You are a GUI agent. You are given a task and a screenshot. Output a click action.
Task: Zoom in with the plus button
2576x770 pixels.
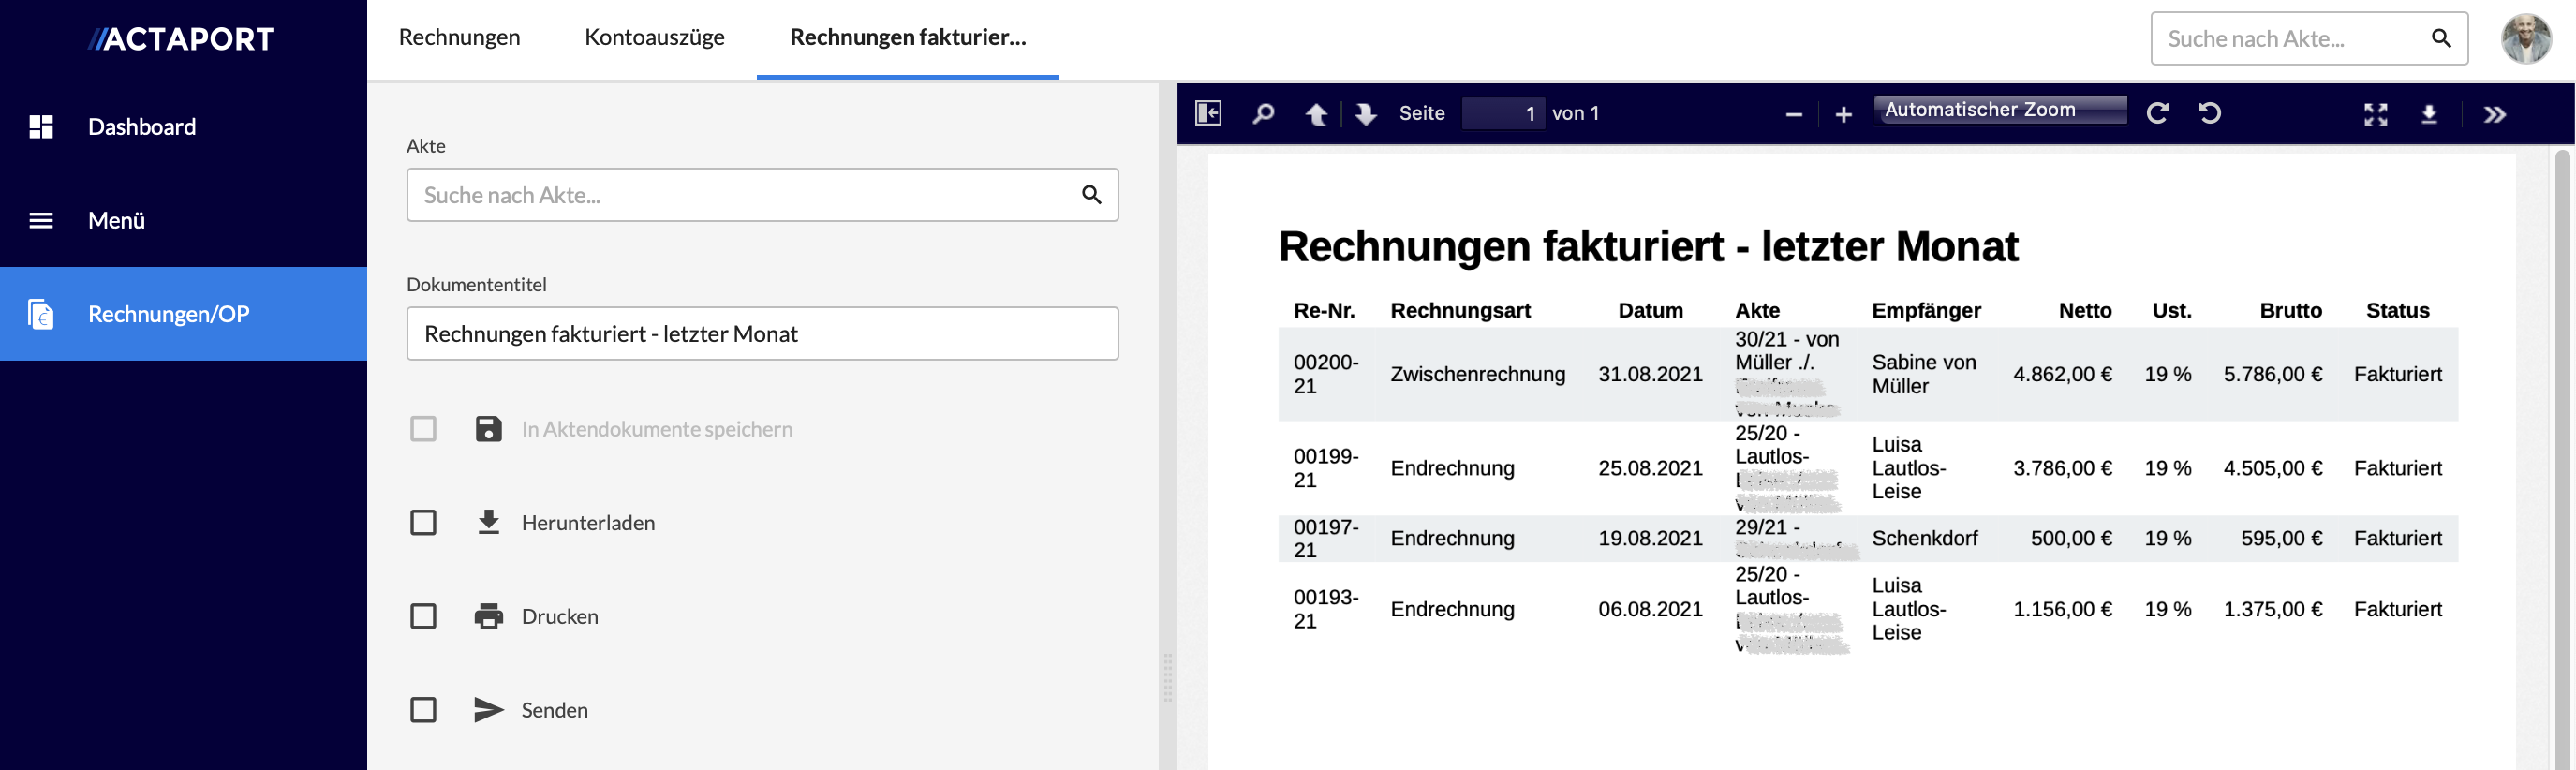[x=1843, y=115]
